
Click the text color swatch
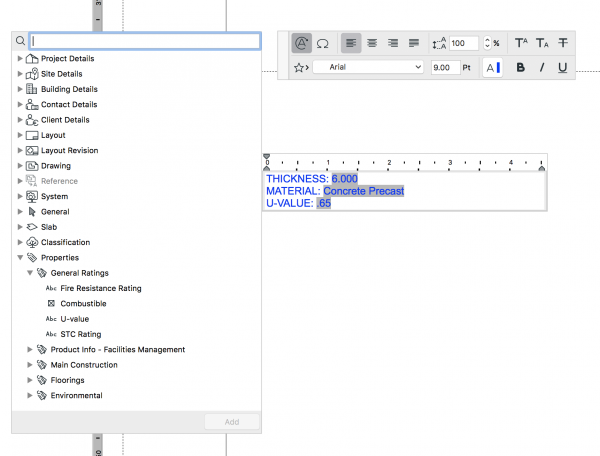point(492,68)
